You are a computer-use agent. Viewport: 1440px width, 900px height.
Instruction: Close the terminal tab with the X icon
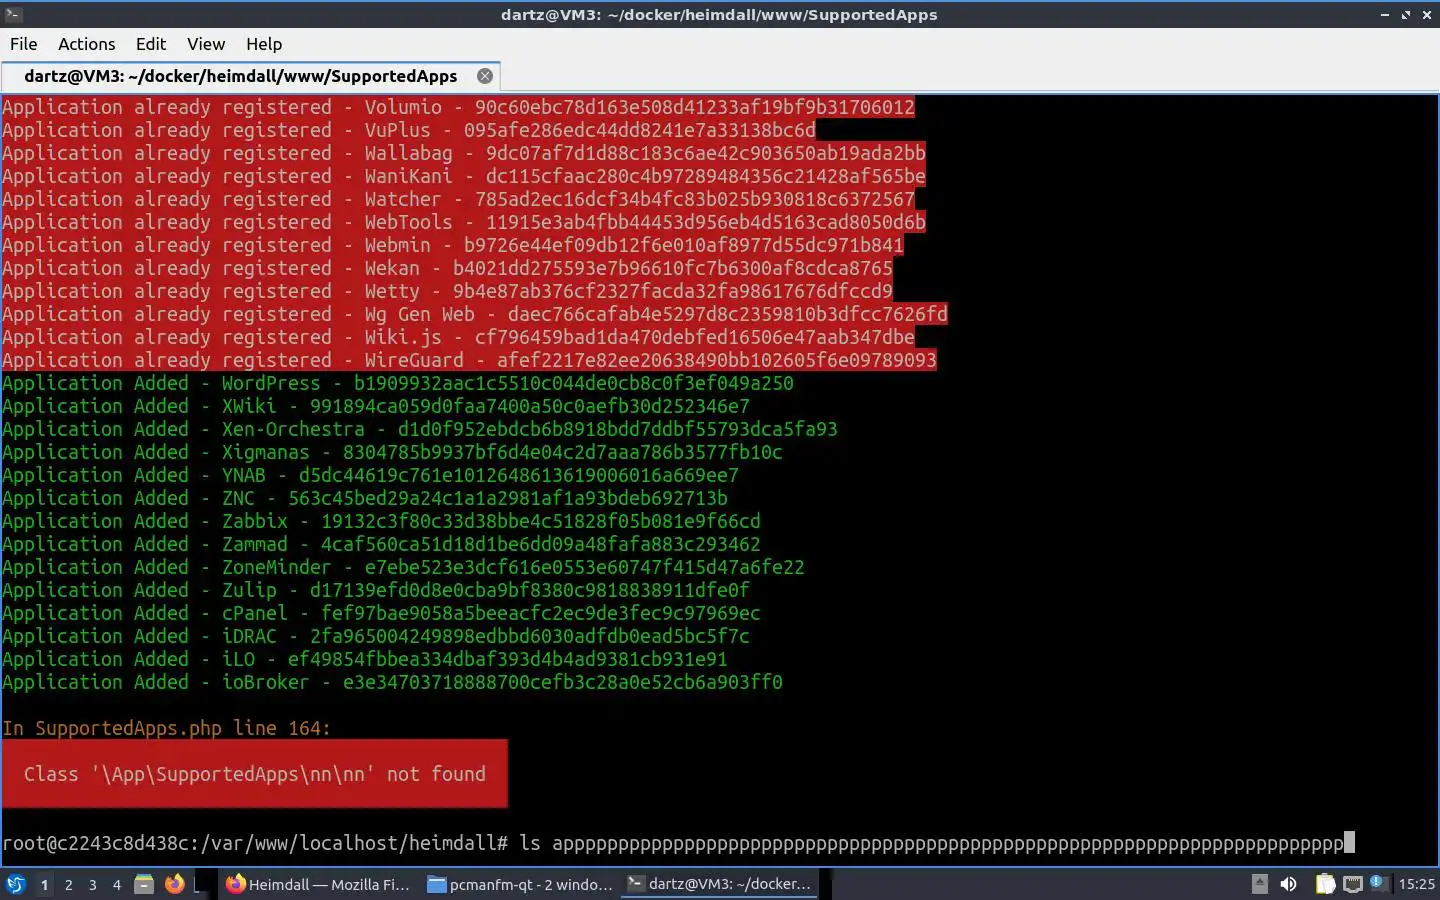[x=485, y=76]
